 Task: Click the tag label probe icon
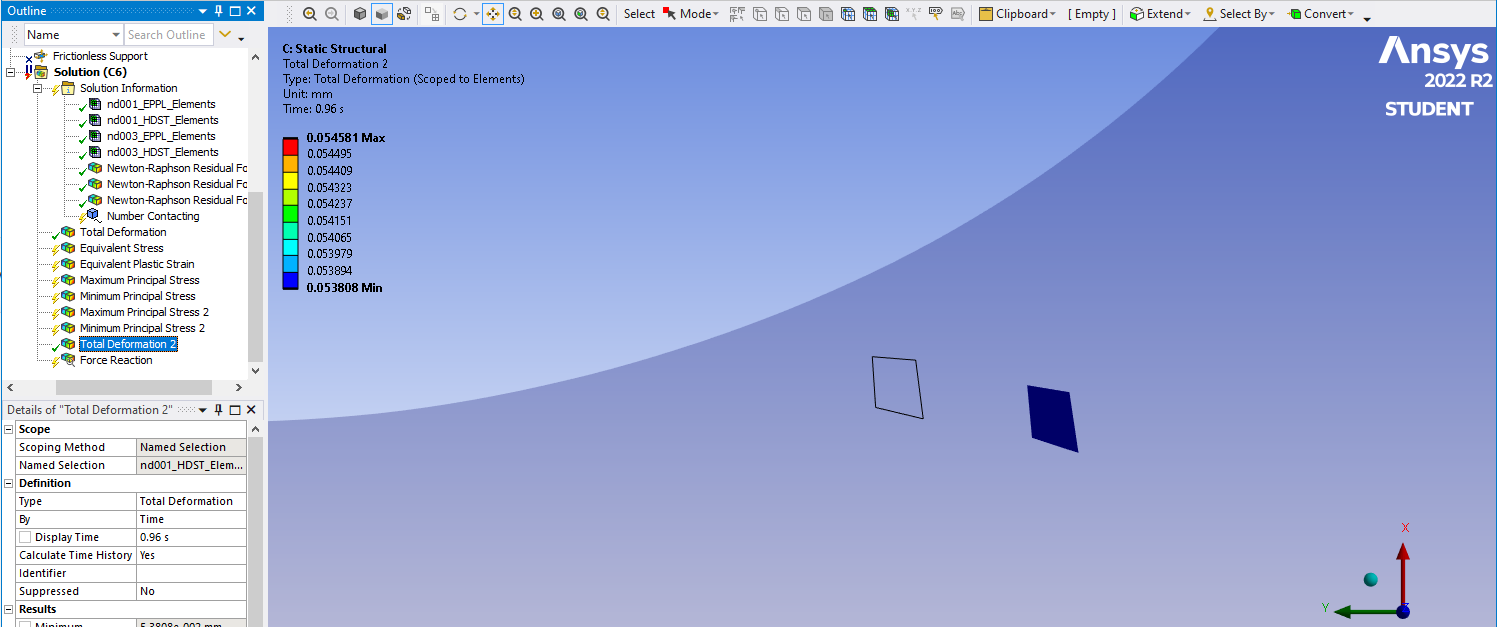(x=936, y=14)
